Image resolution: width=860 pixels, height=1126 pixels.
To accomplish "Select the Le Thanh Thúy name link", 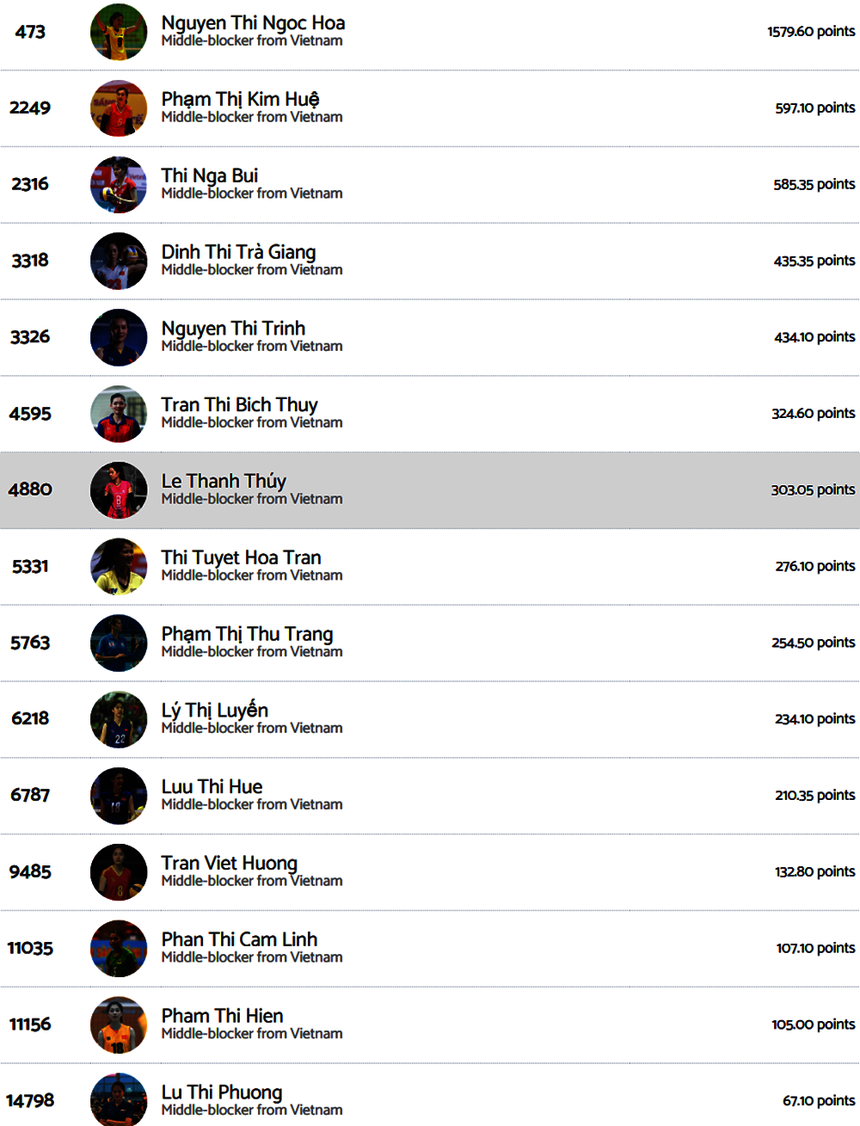I will coord(223,481).
